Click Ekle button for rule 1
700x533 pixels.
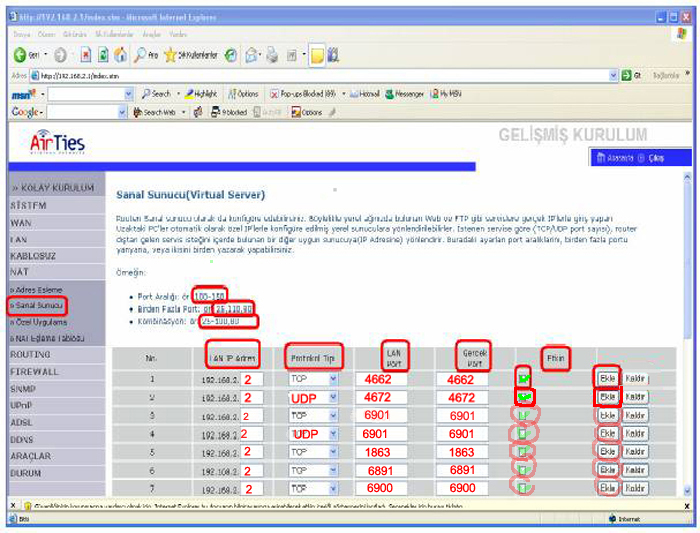tap(607, 379)
